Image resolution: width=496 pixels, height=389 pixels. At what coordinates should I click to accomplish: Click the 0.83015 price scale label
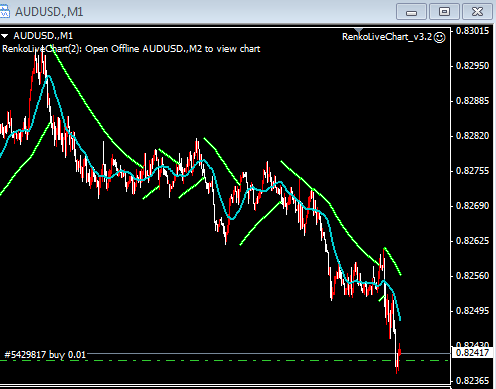coord(472,31)
